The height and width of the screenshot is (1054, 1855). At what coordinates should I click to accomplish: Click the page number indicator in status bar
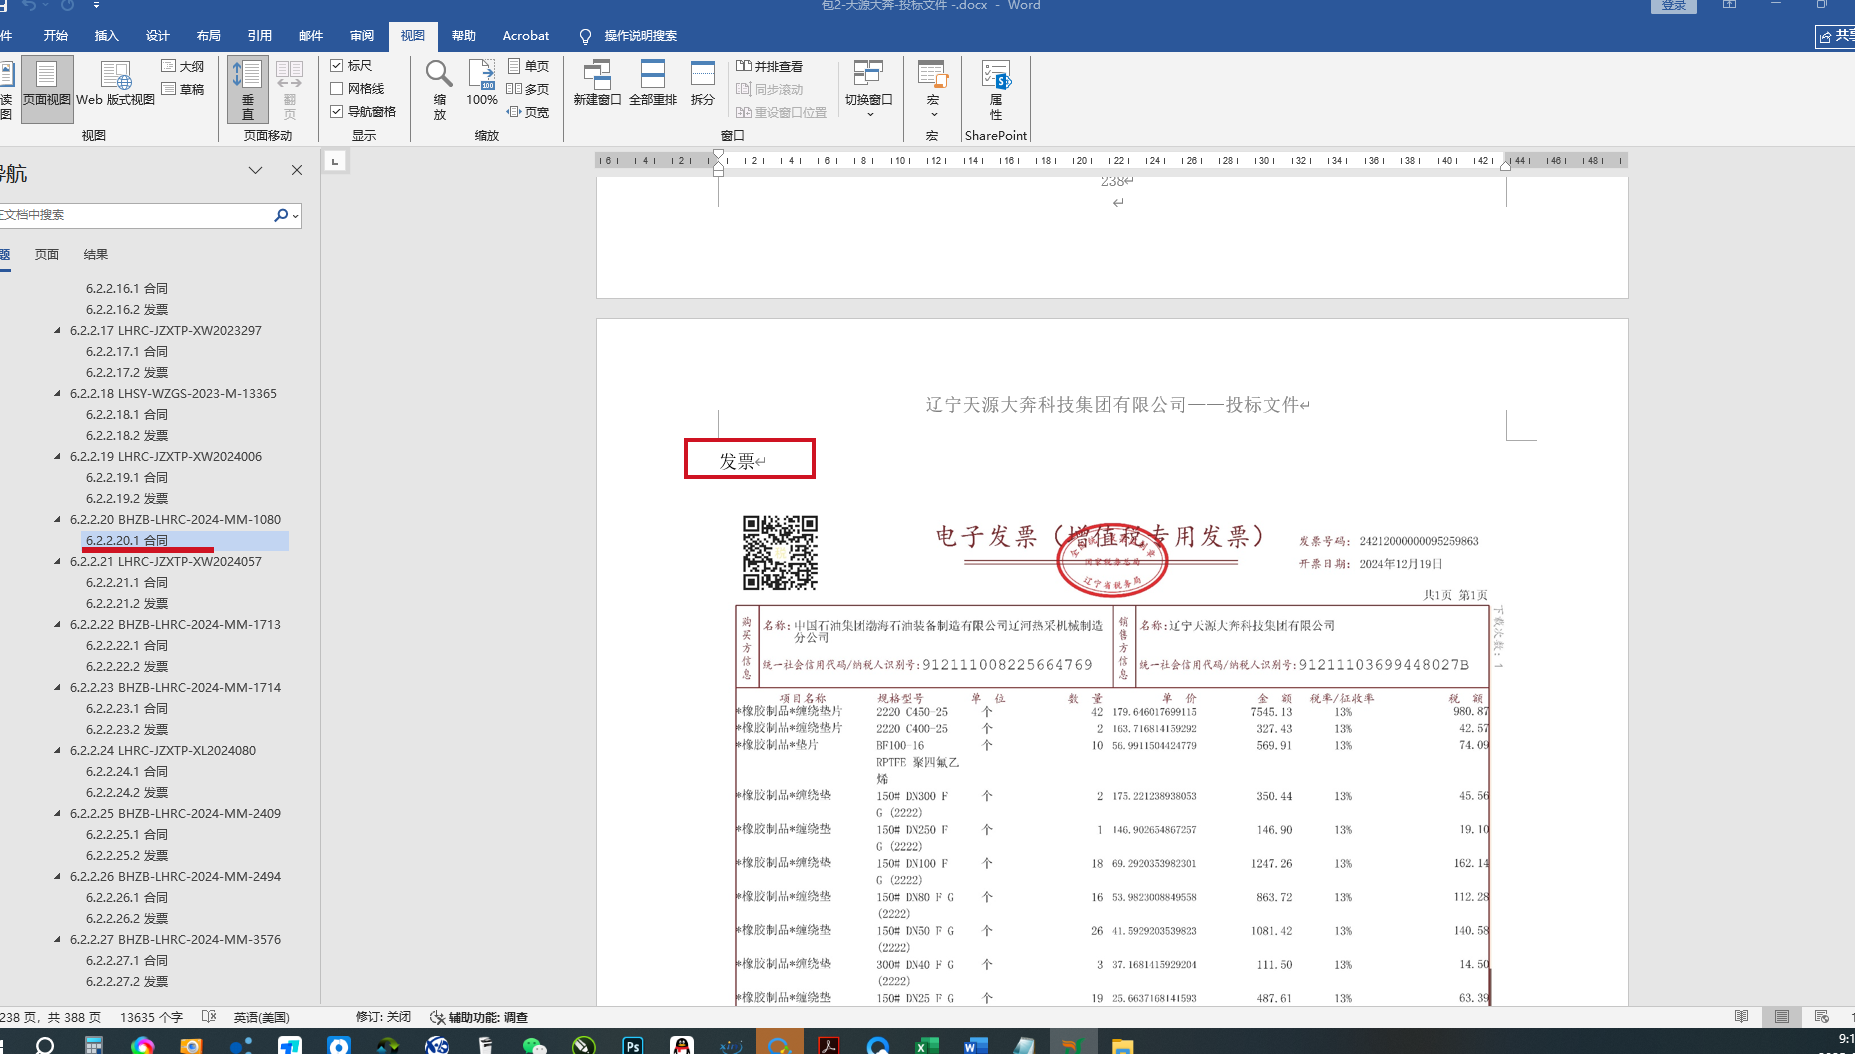51,1017
